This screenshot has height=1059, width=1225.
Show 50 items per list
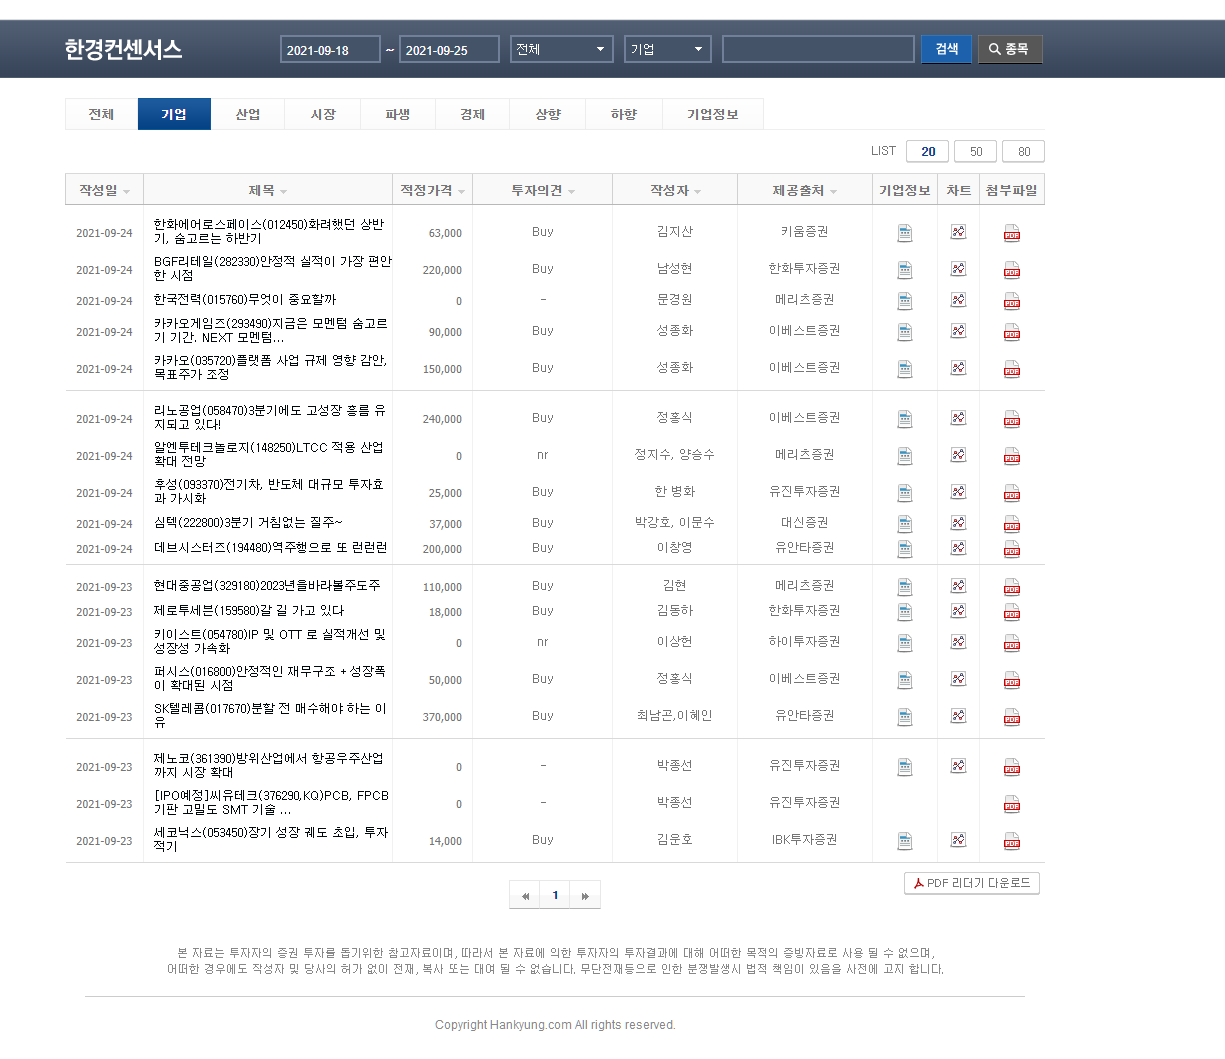pos(976,151)
